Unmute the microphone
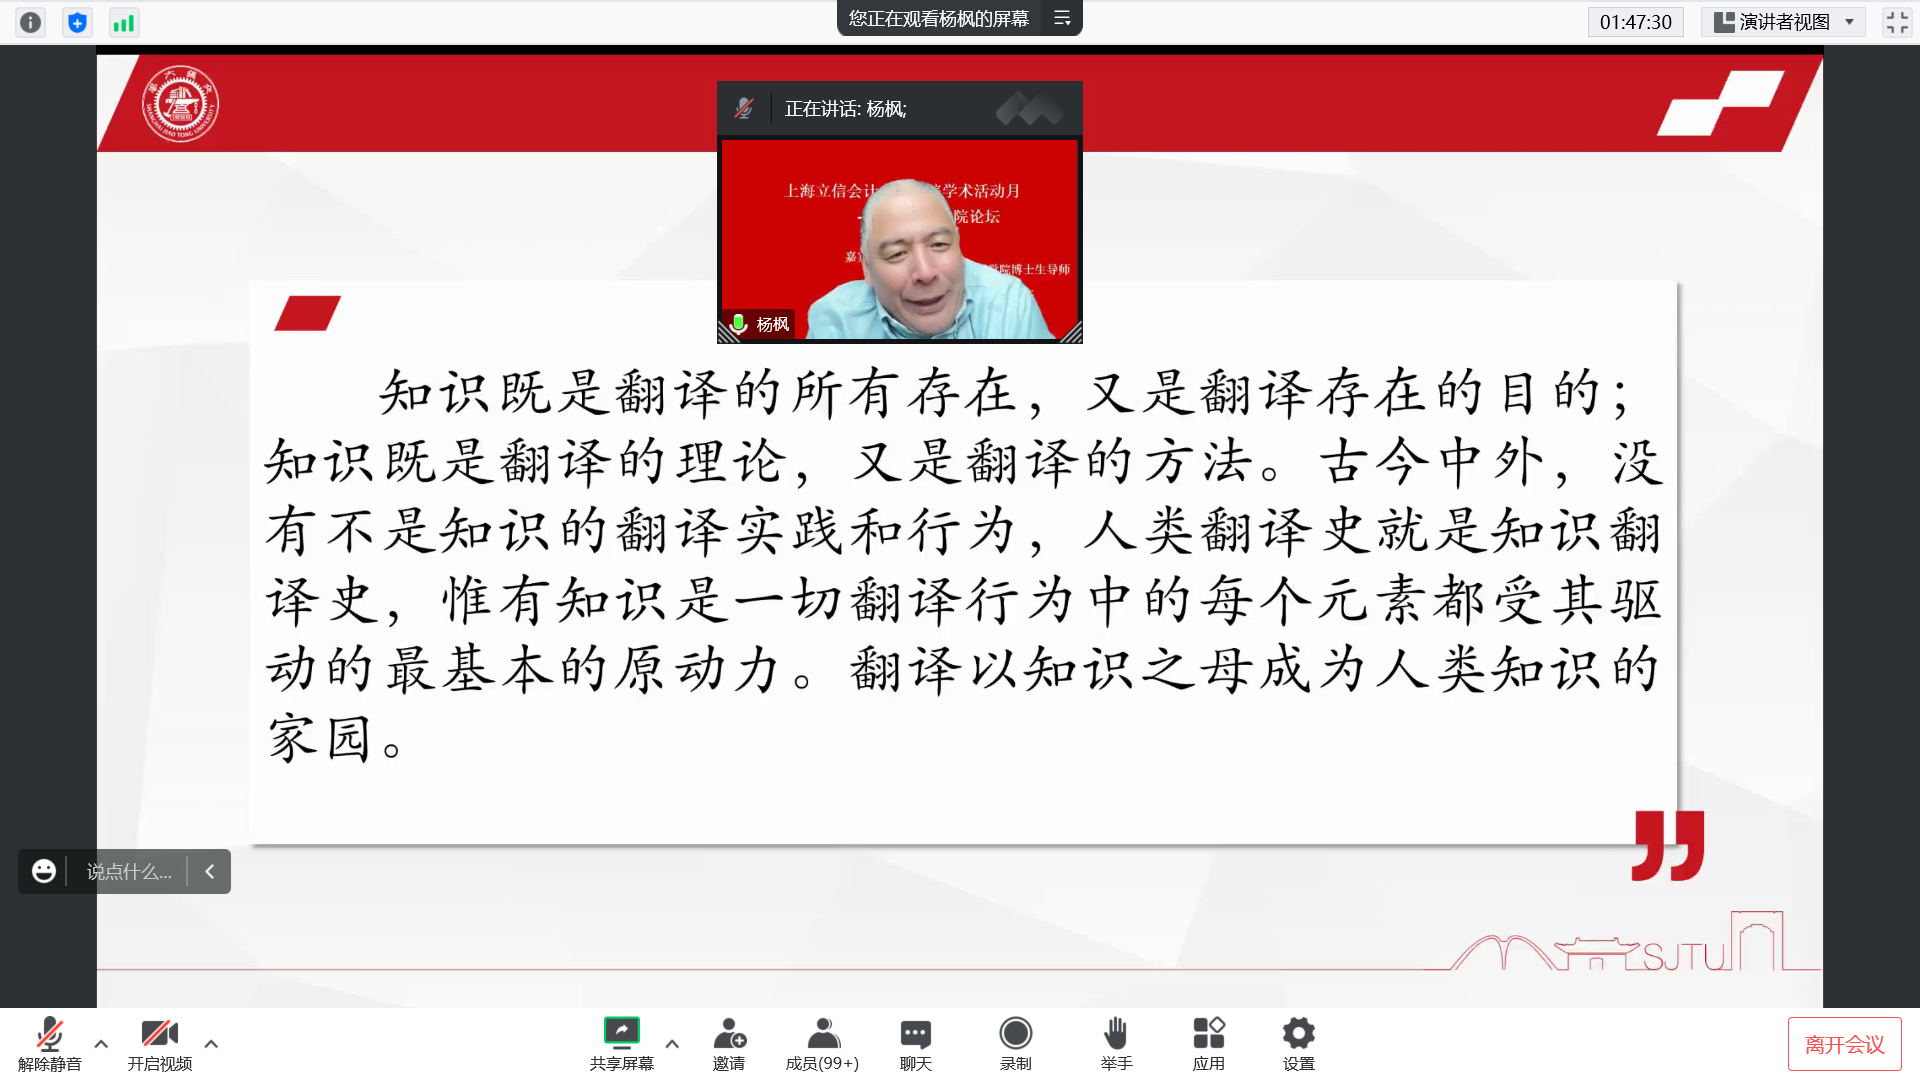Screen dimensions: 1920x1080 pyautogui.click(x=49, y=1043)
